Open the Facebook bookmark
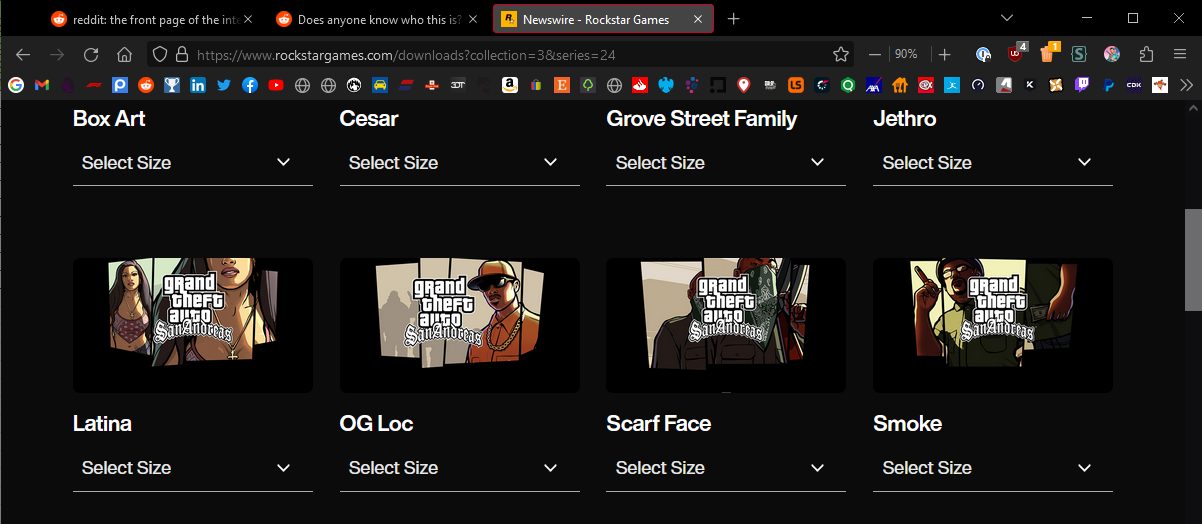This screenshot has height=524, width=1202. click(x=250, y=85)
